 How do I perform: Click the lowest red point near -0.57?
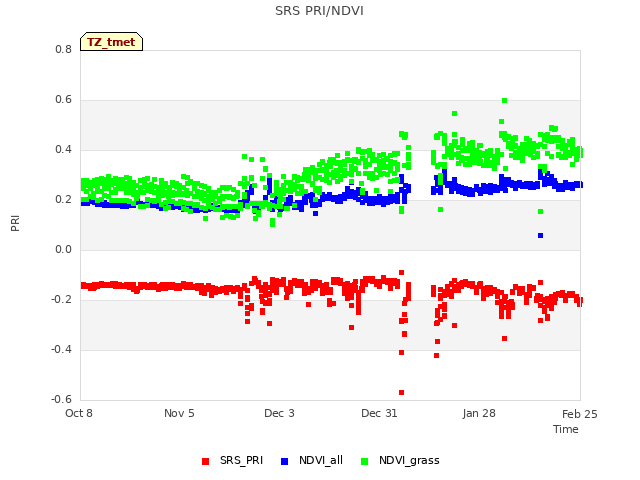pos(401,393)
